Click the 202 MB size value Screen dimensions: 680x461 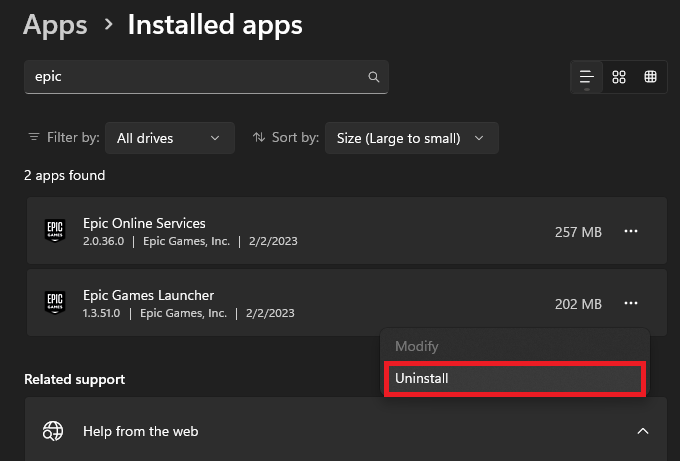click(x=578, y=304)
